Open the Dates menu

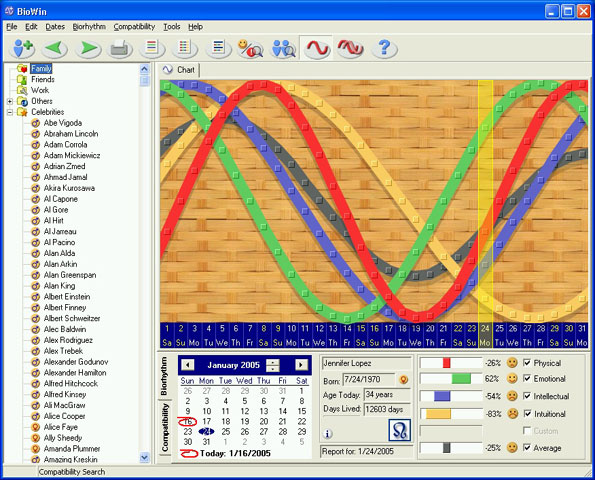(55, 27)
